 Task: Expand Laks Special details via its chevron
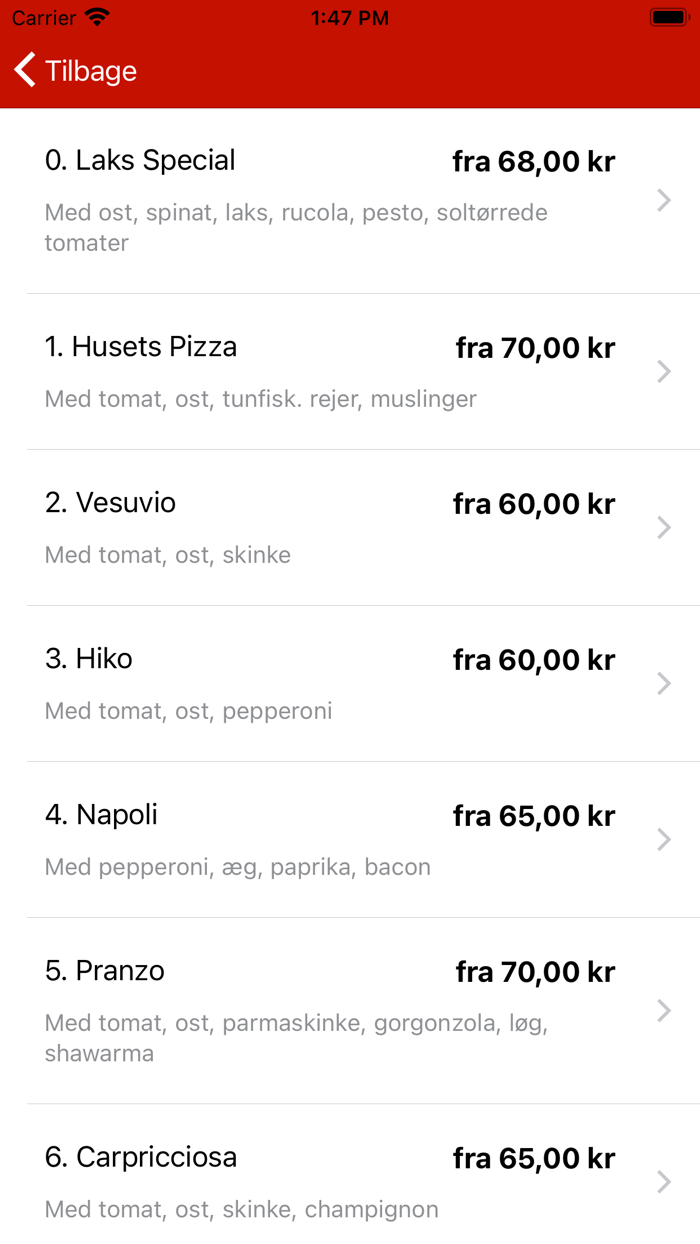click(663, 201)
